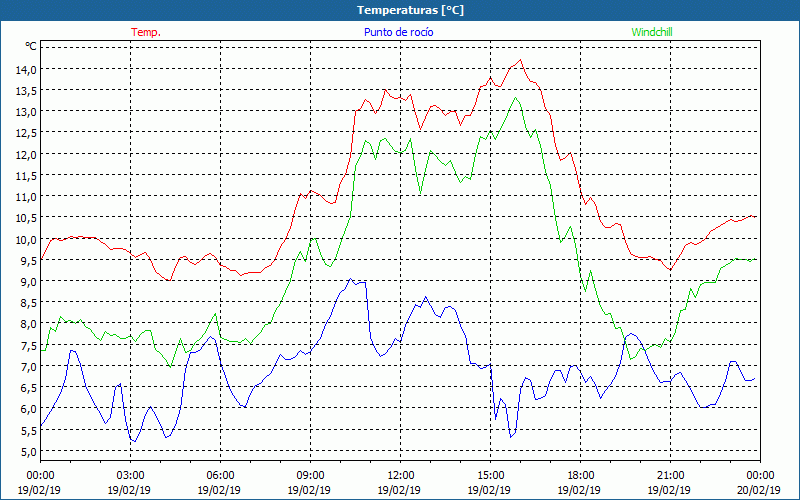Click the 12,5 y-axis value
The image size is (800, 500).
26,133
